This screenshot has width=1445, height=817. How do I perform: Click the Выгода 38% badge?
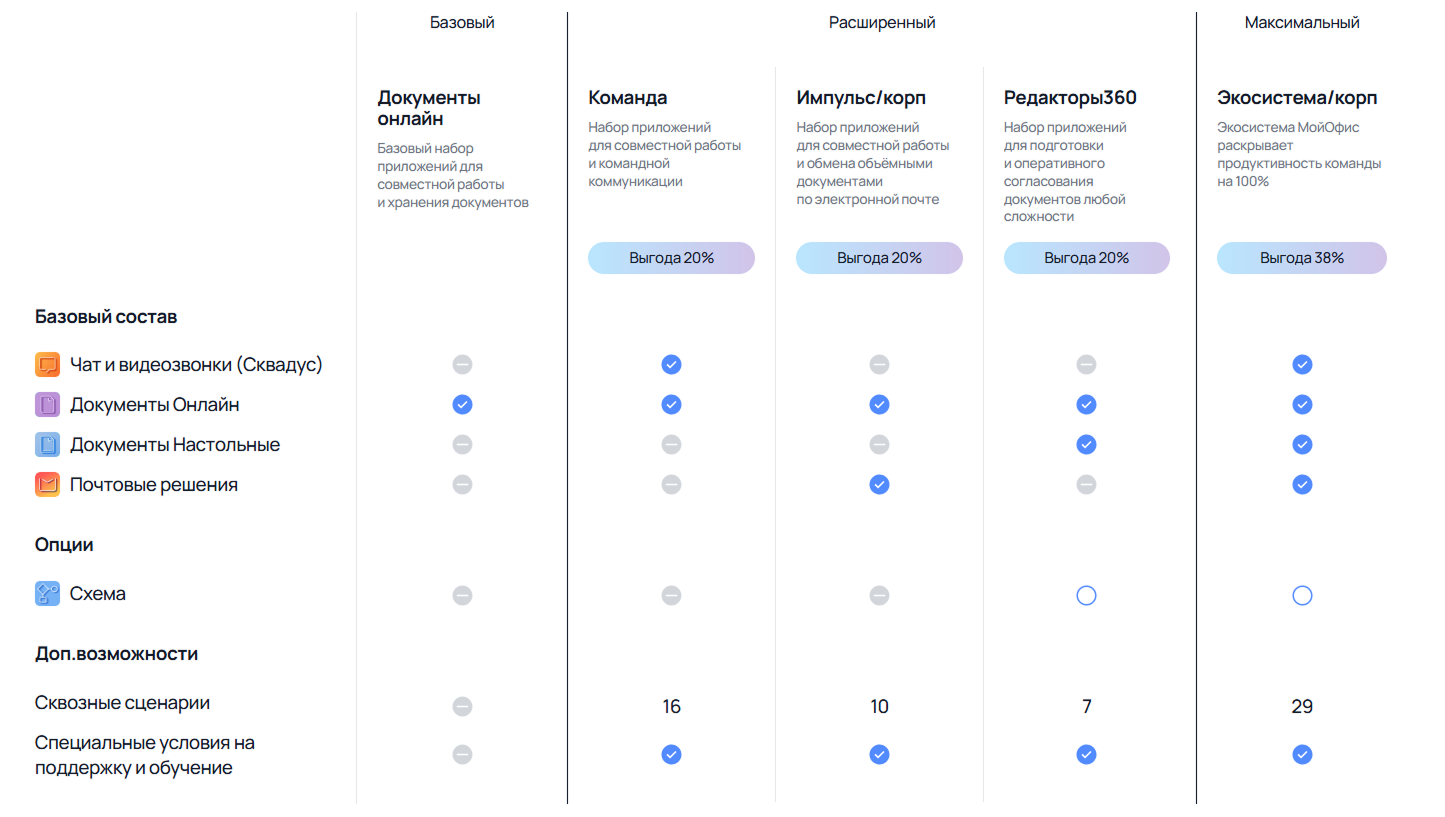(x=1302, y=258)
